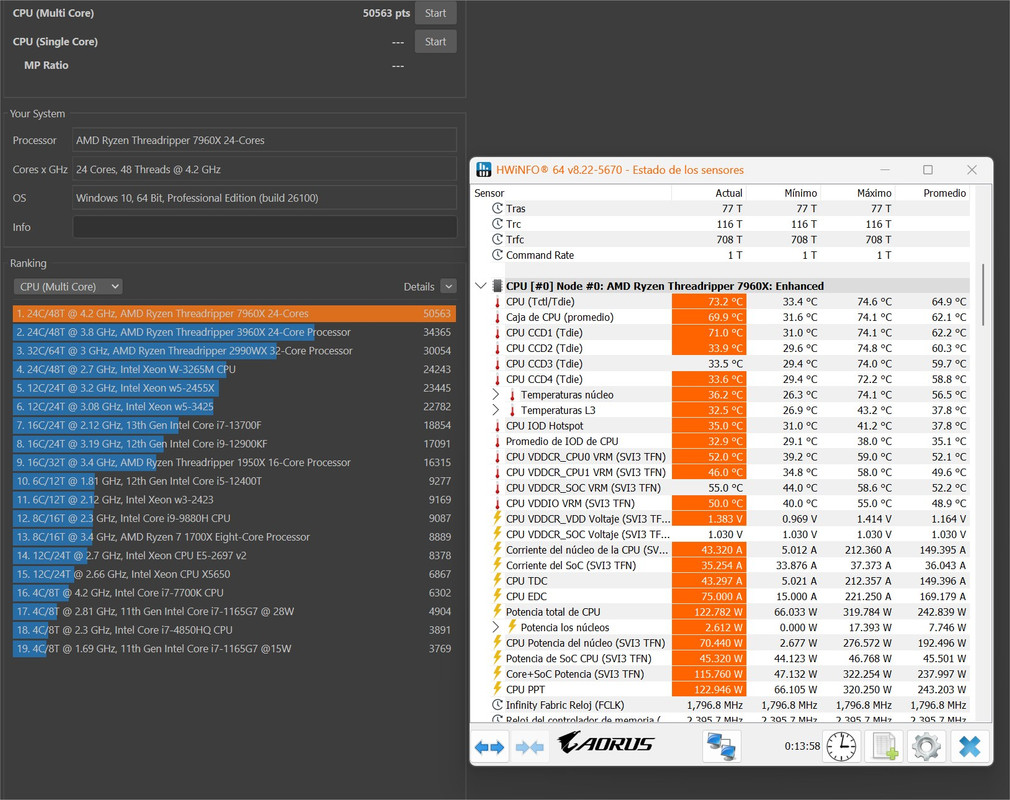Click the Promedio column header
The image size is (1010, 800).
click(x=933, y=193)
